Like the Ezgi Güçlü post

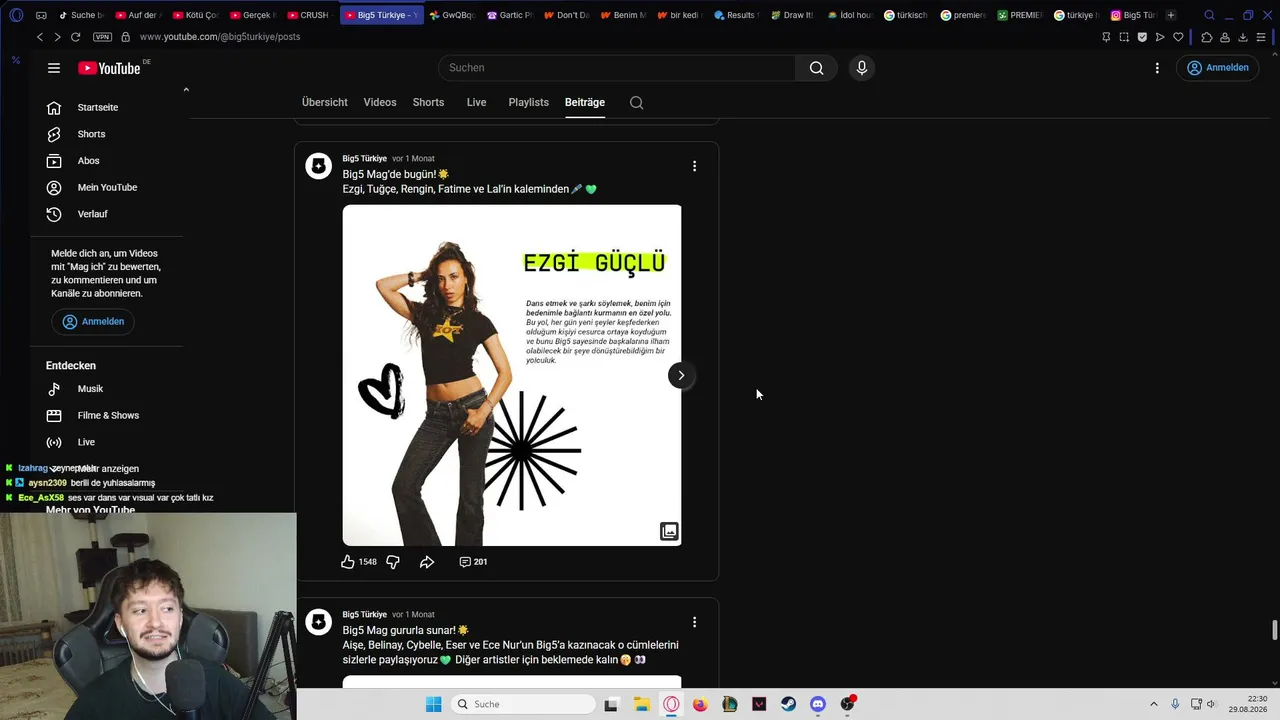tap(348, 562)
